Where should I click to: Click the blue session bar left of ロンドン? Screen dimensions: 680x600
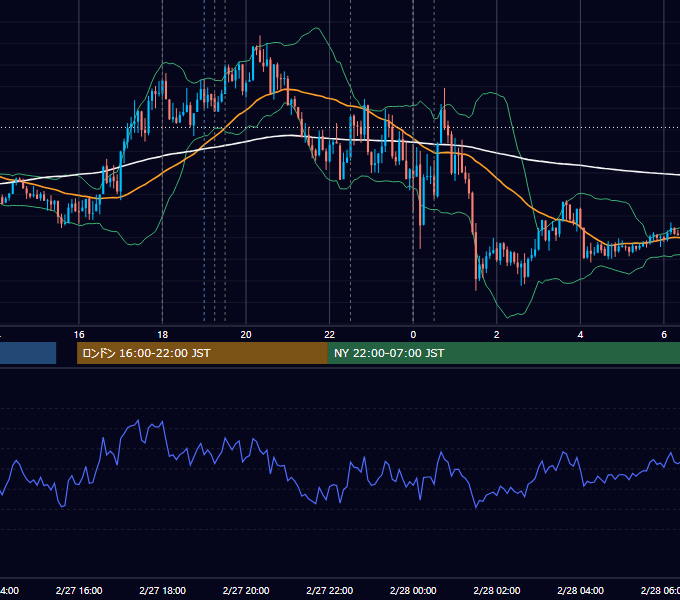(28, 353)
